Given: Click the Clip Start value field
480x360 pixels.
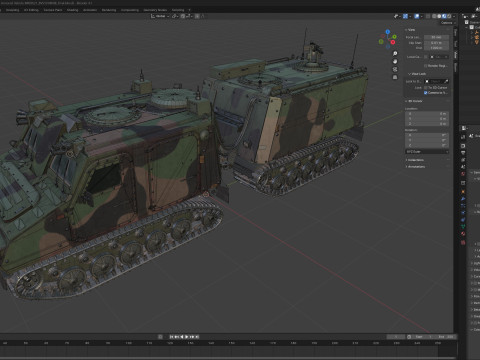Looking at the screenshot, I should pos(436,43).
